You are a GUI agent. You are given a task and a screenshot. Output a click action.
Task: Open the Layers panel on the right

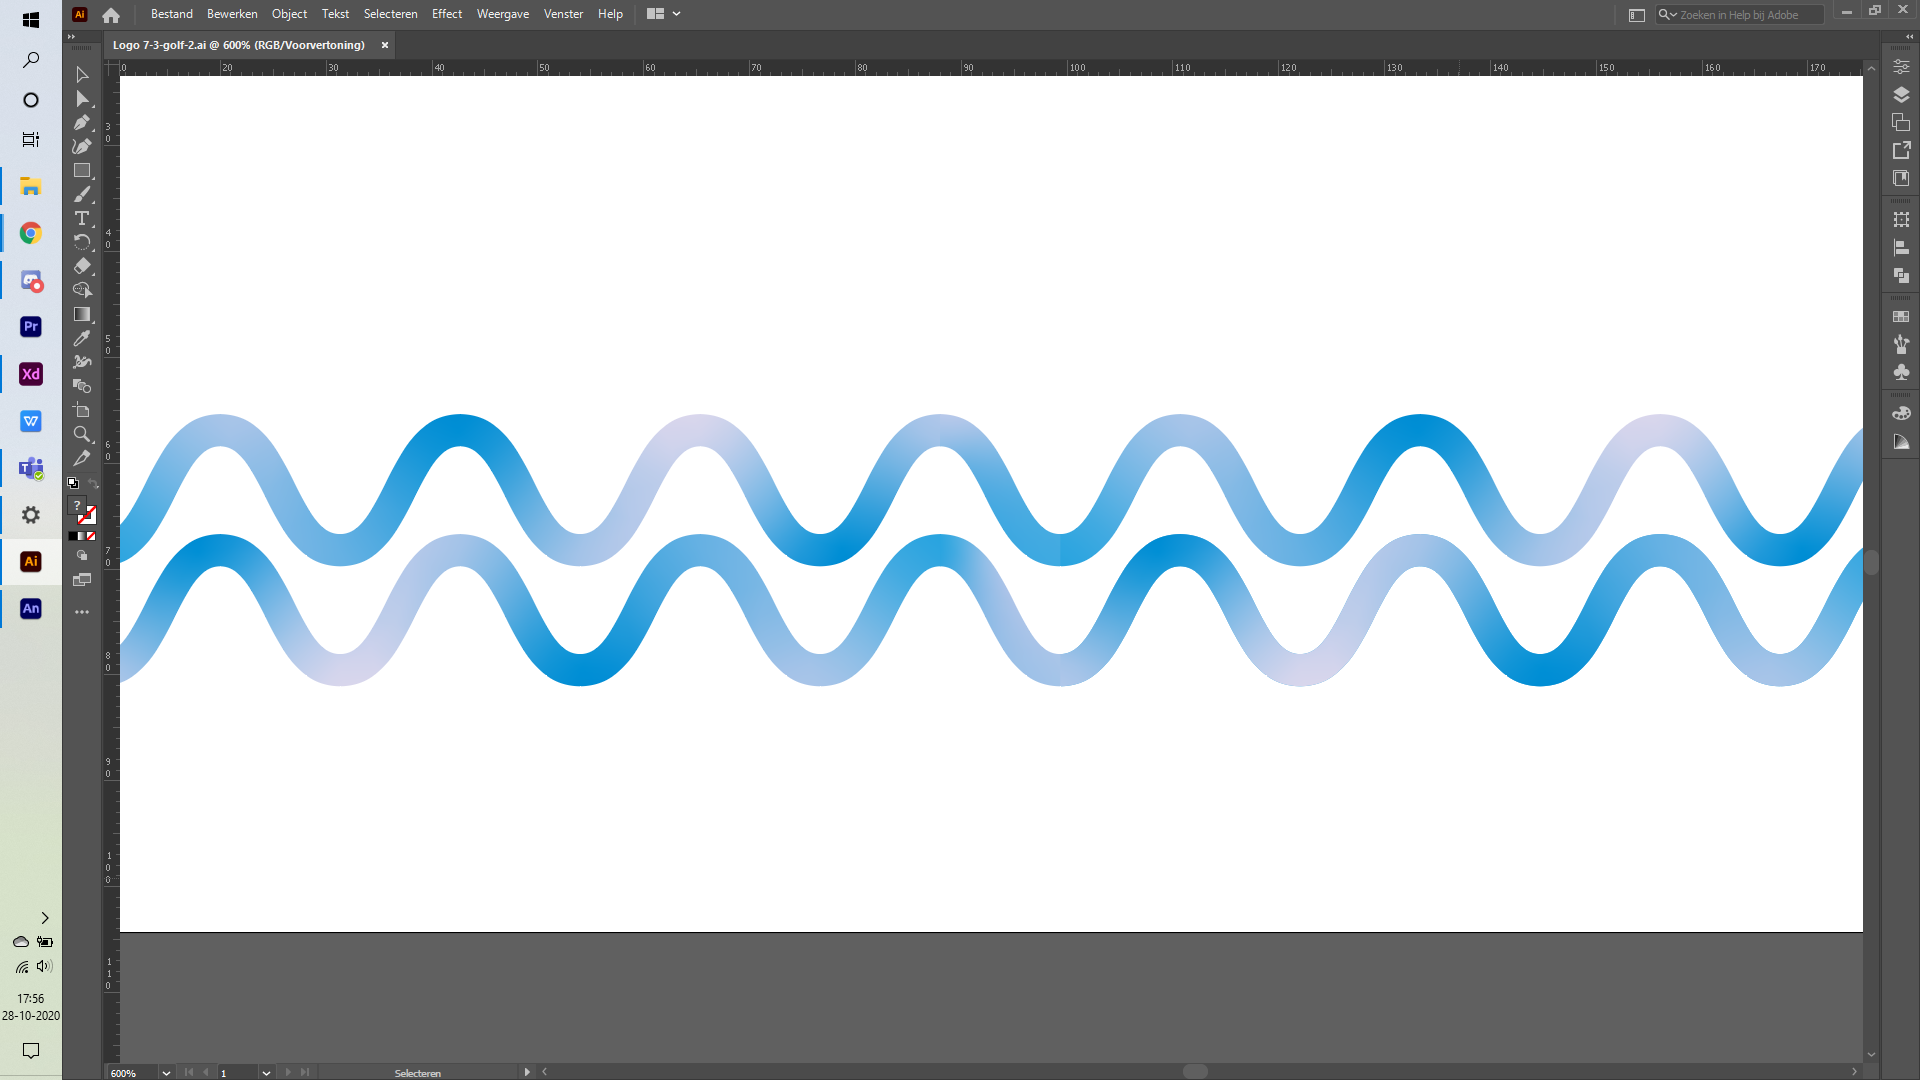coord(1902,94)
